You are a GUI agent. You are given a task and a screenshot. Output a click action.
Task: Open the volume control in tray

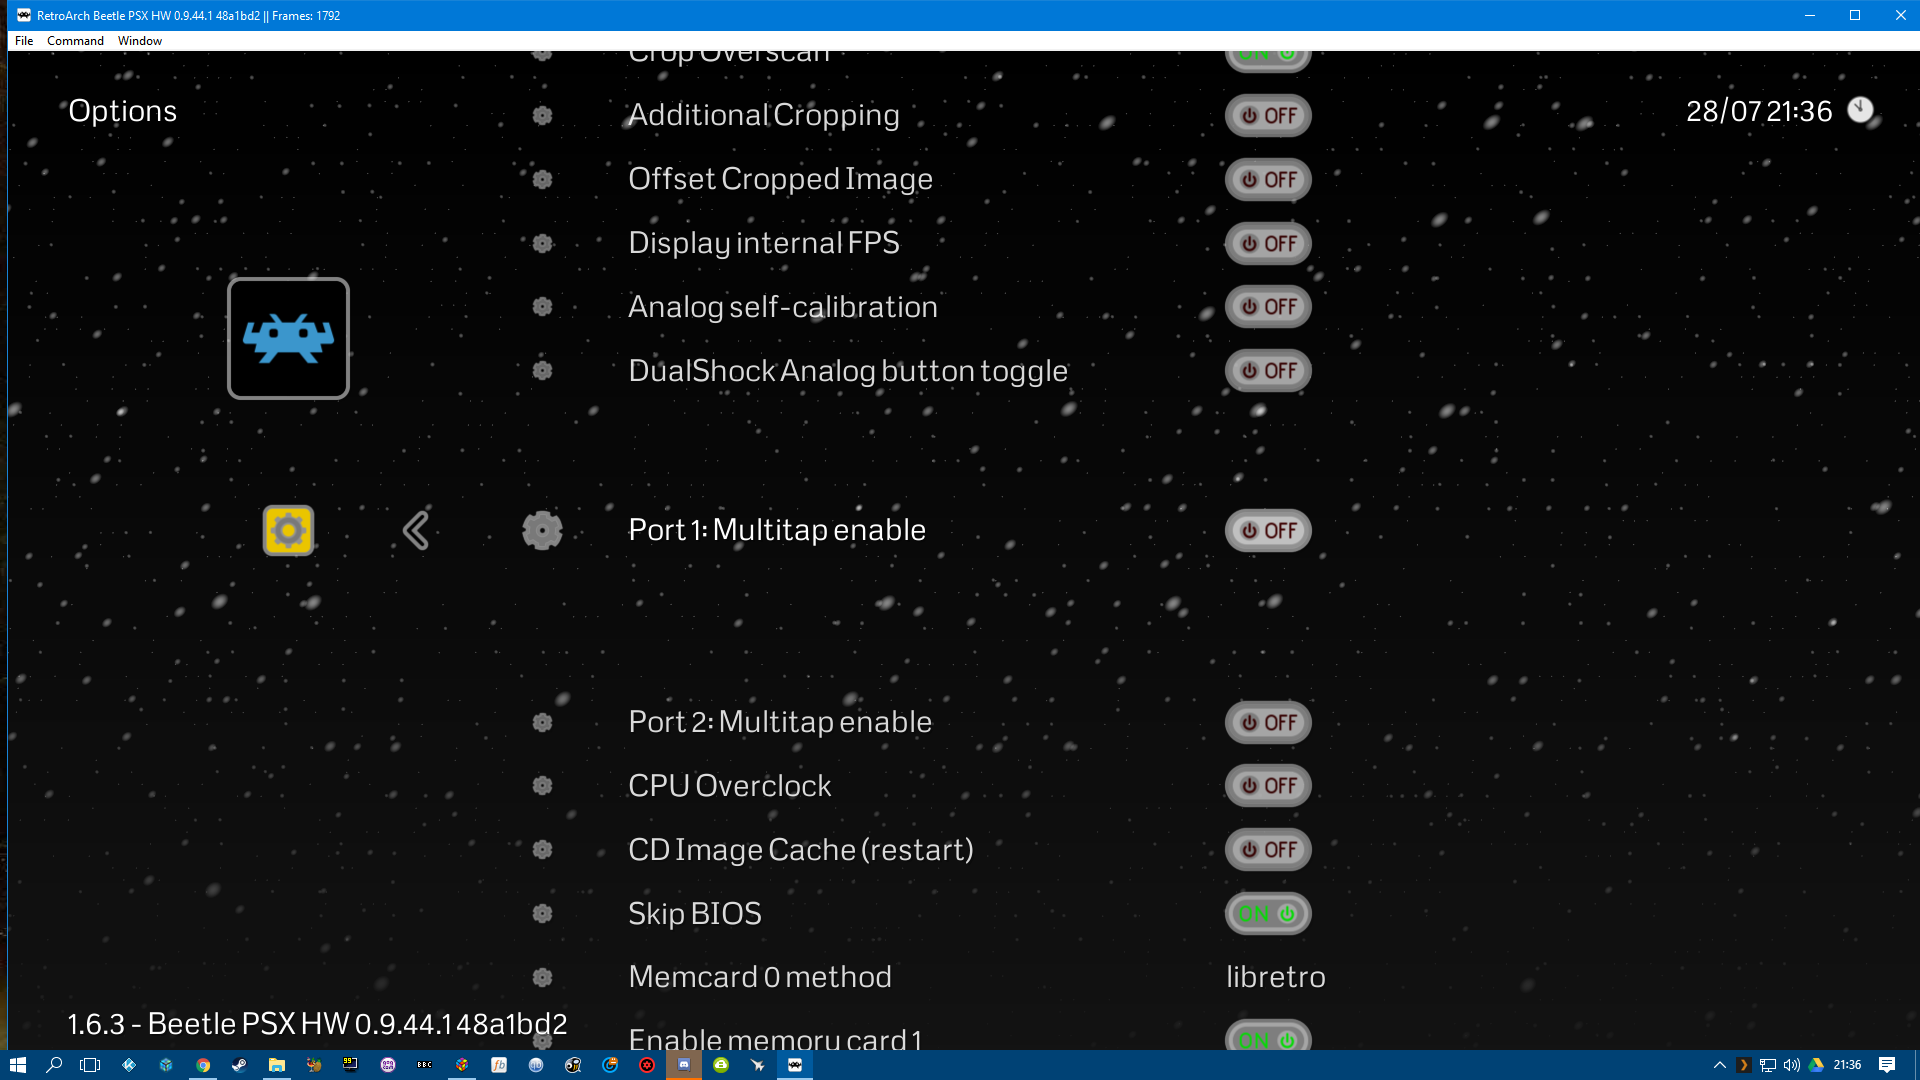[1792, 1065]
